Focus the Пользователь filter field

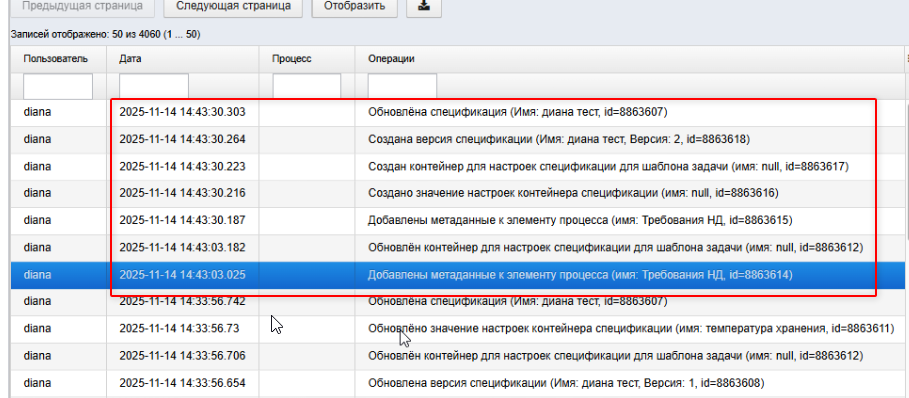[58, 86]
